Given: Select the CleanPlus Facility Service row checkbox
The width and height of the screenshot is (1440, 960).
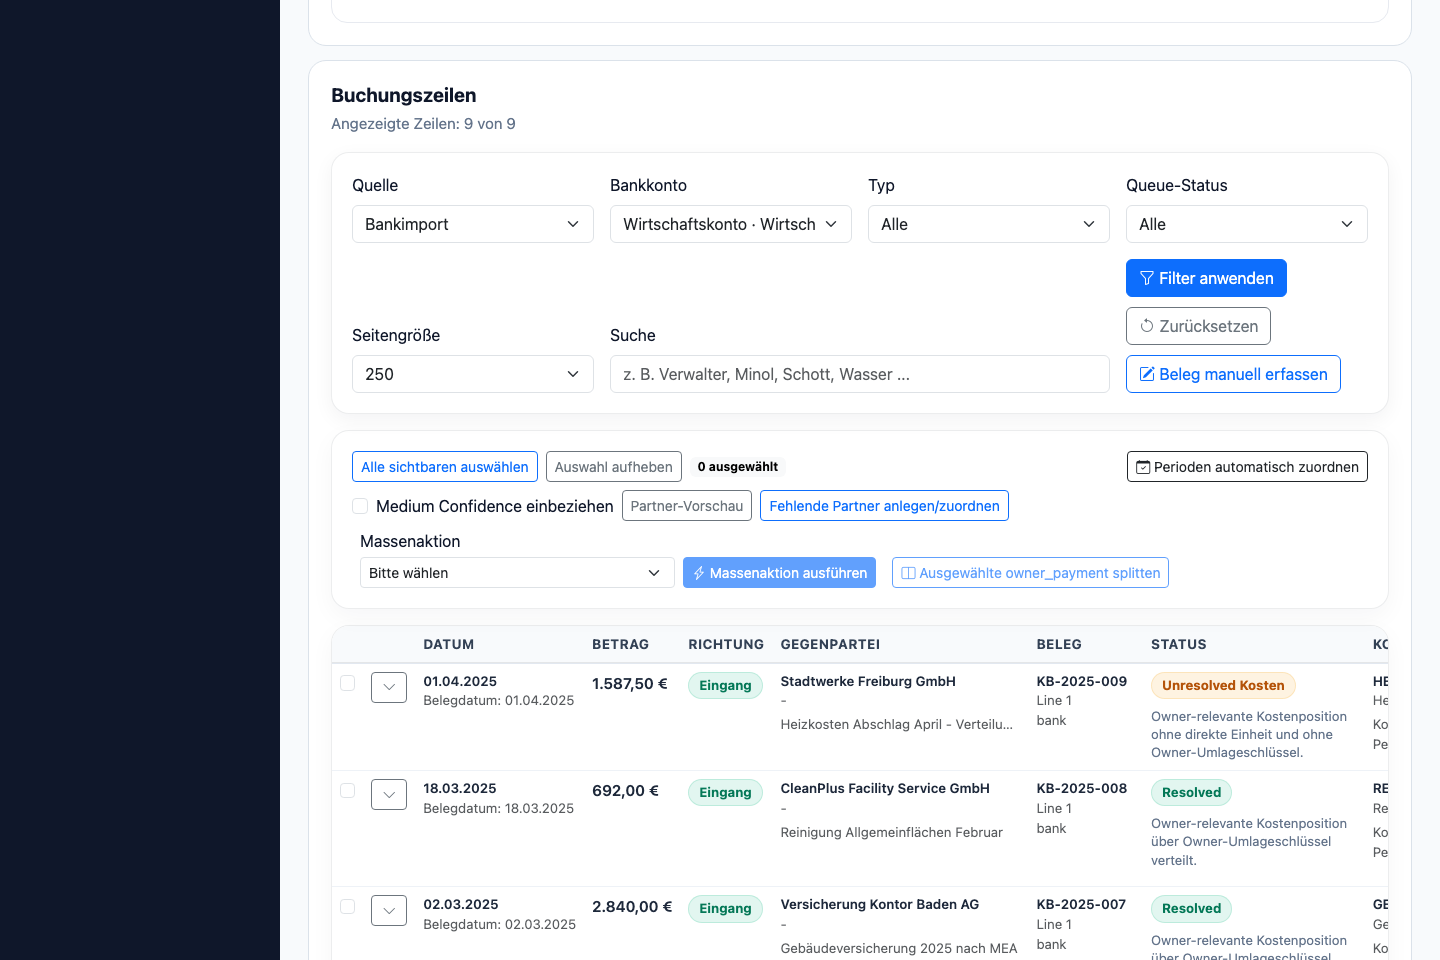Looking at the screenshot, I should pos(348,790).
